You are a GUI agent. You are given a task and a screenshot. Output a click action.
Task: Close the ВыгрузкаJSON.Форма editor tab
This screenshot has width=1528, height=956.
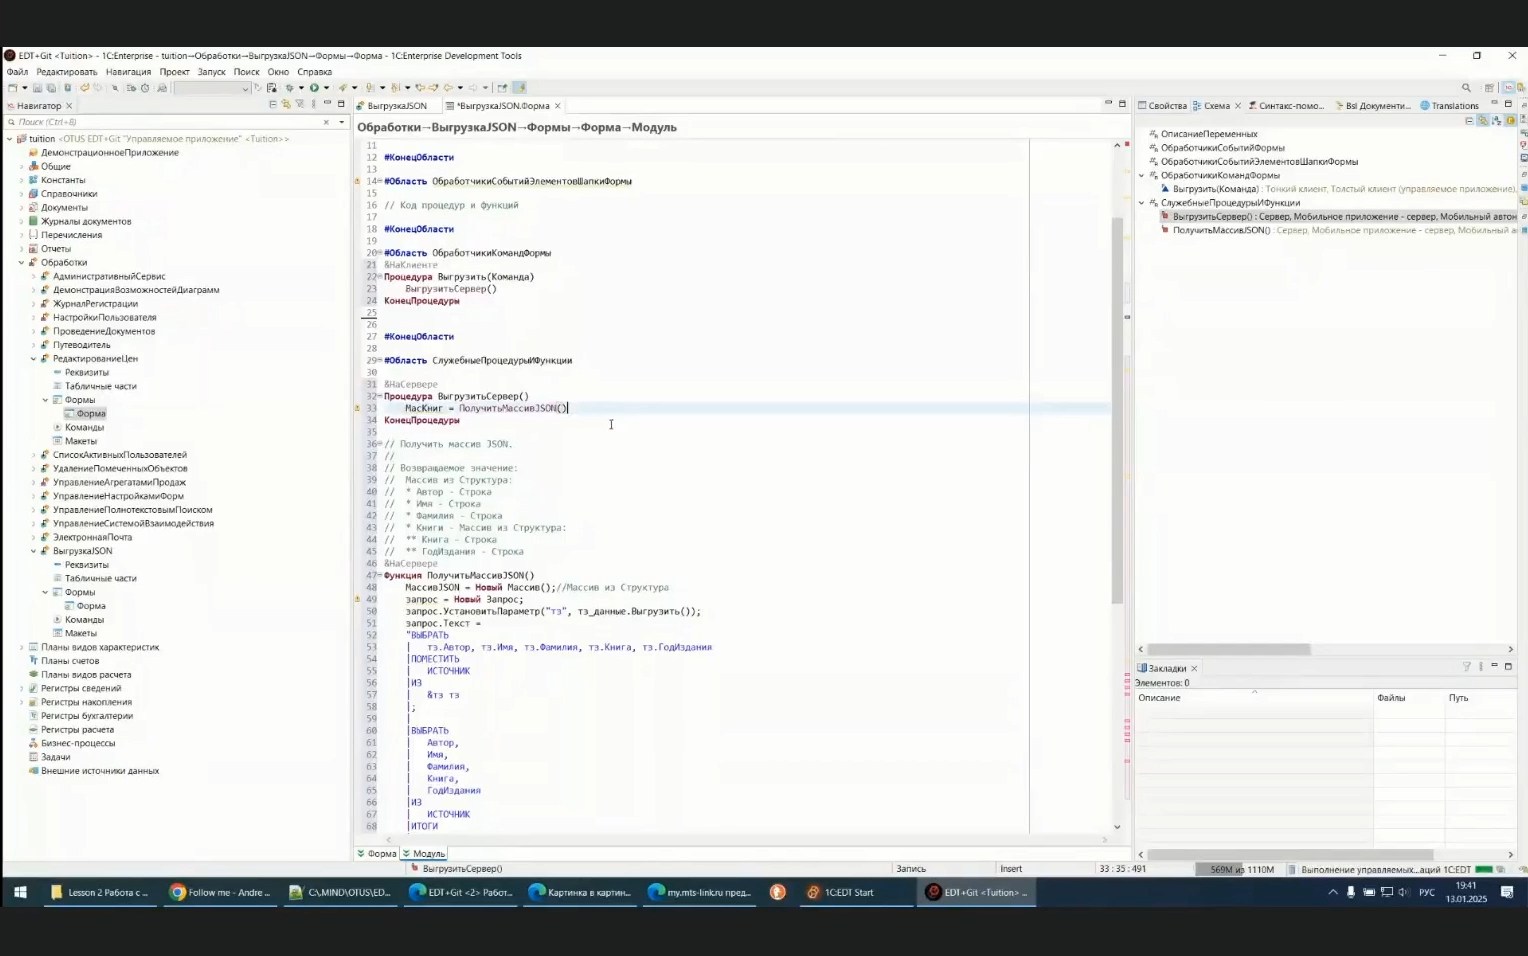(558, 106)
